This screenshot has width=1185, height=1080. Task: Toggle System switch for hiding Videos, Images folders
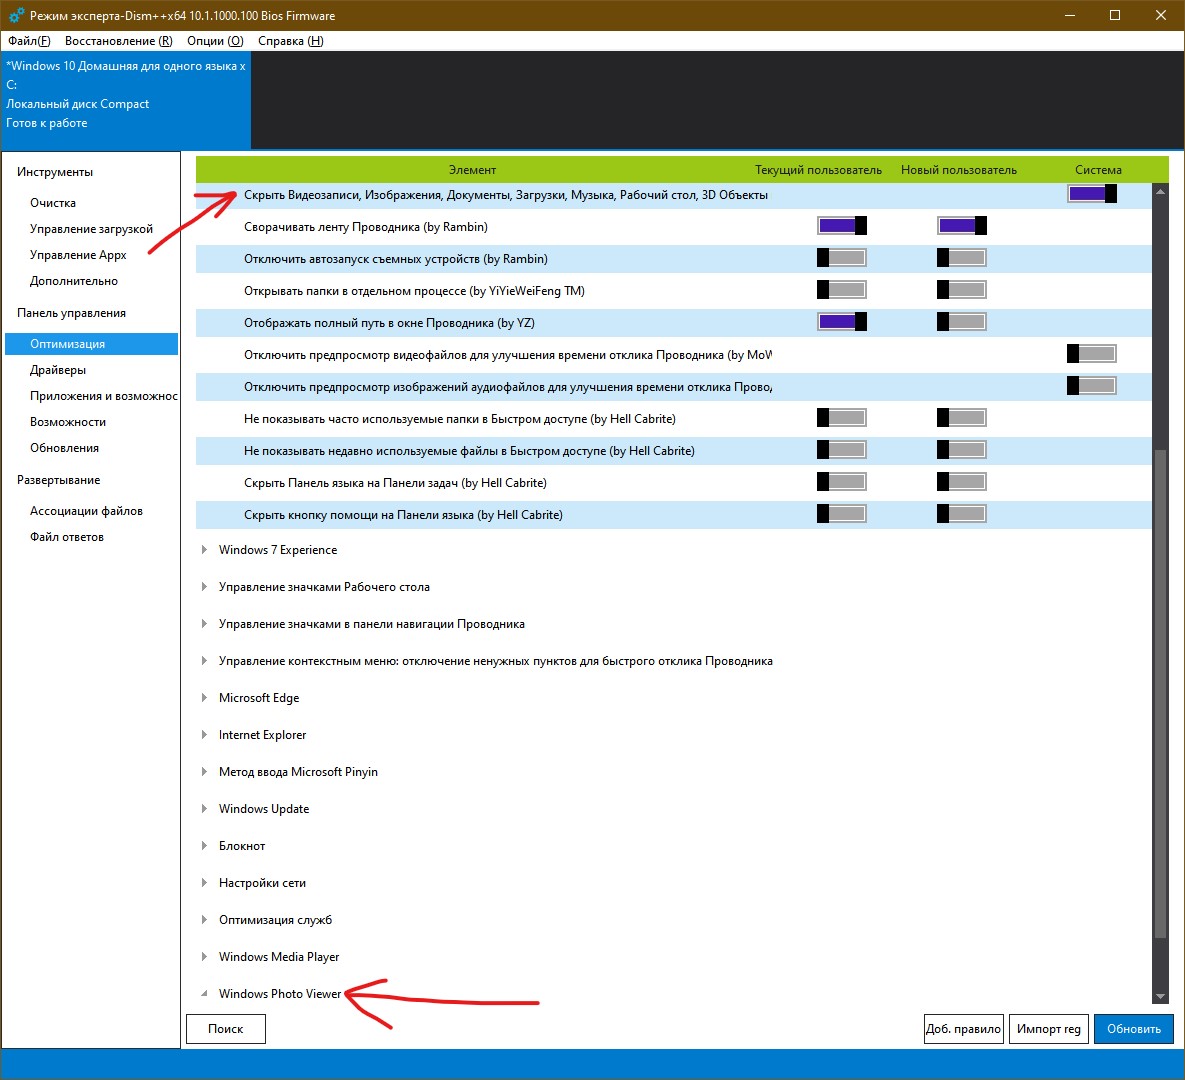1091,194
